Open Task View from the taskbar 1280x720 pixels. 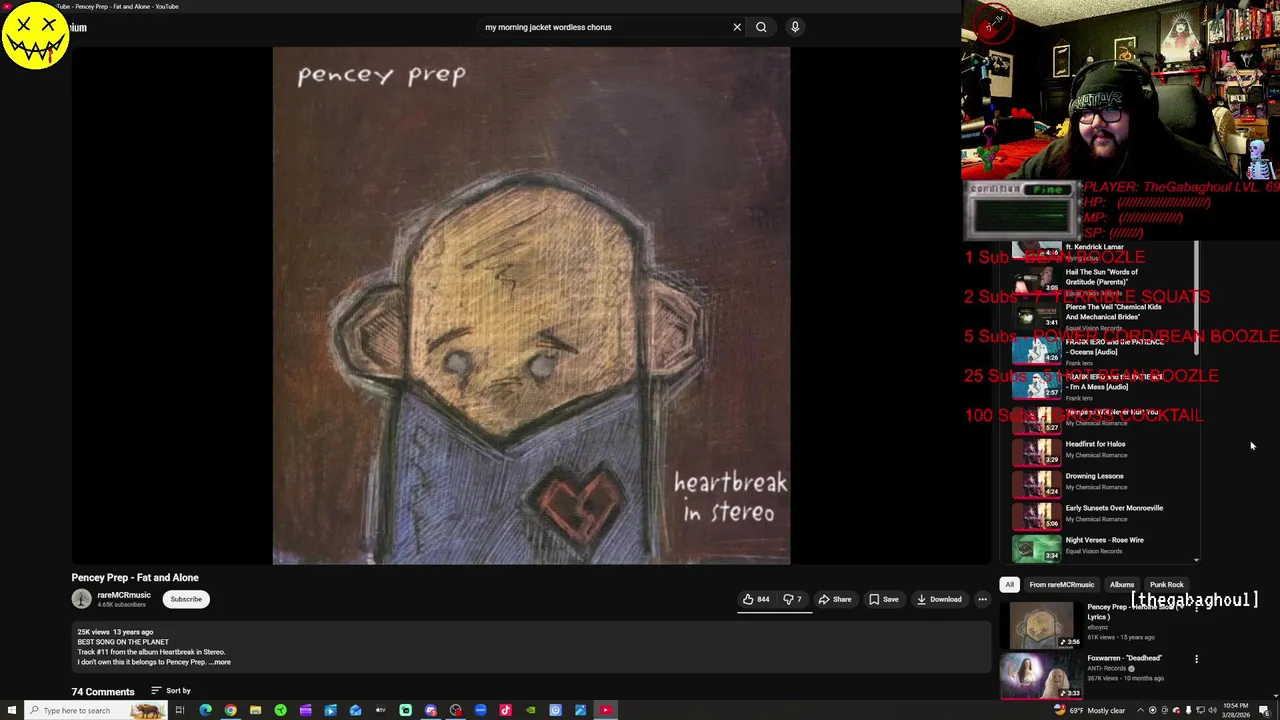pyautogui.click(x=180, y=710)
